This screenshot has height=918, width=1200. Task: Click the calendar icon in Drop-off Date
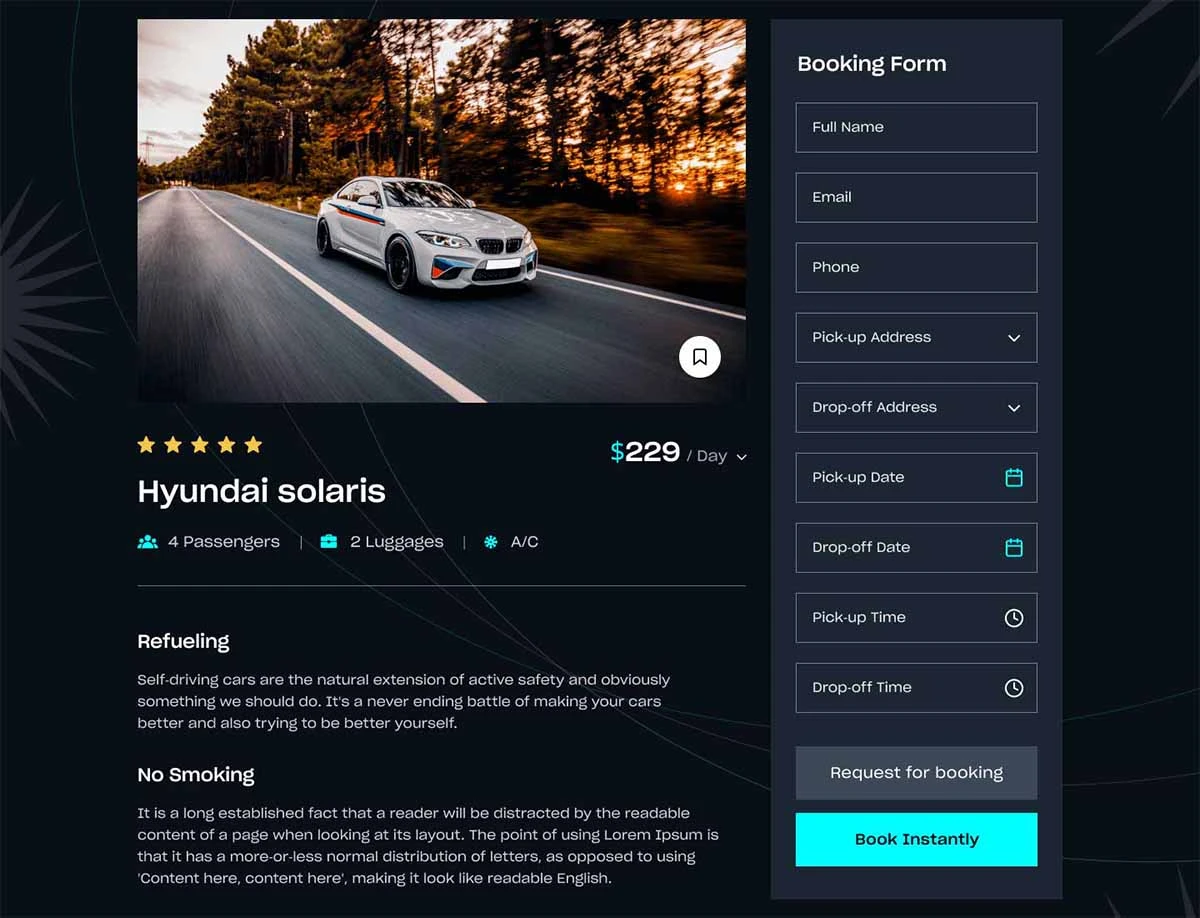pyautogui.click(x=1014, y=548)
